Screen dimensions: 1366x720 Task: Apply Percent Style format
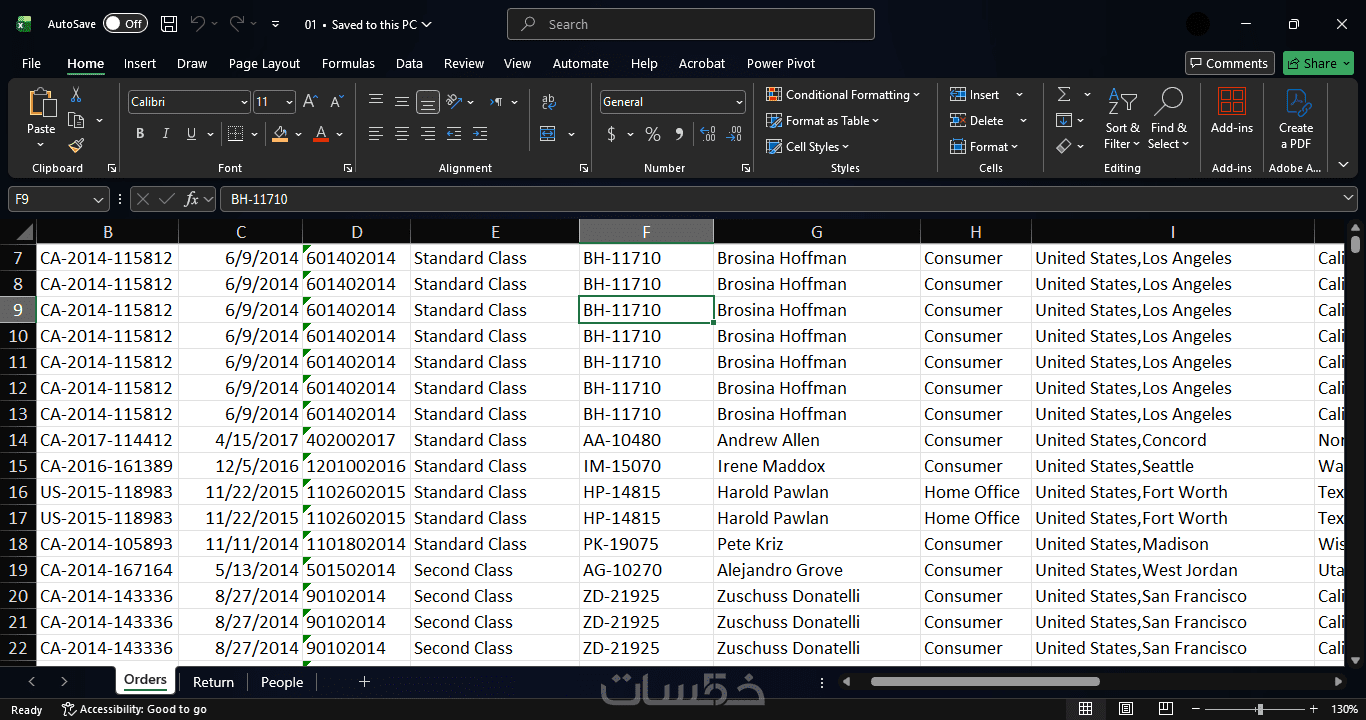click(653, 134)
